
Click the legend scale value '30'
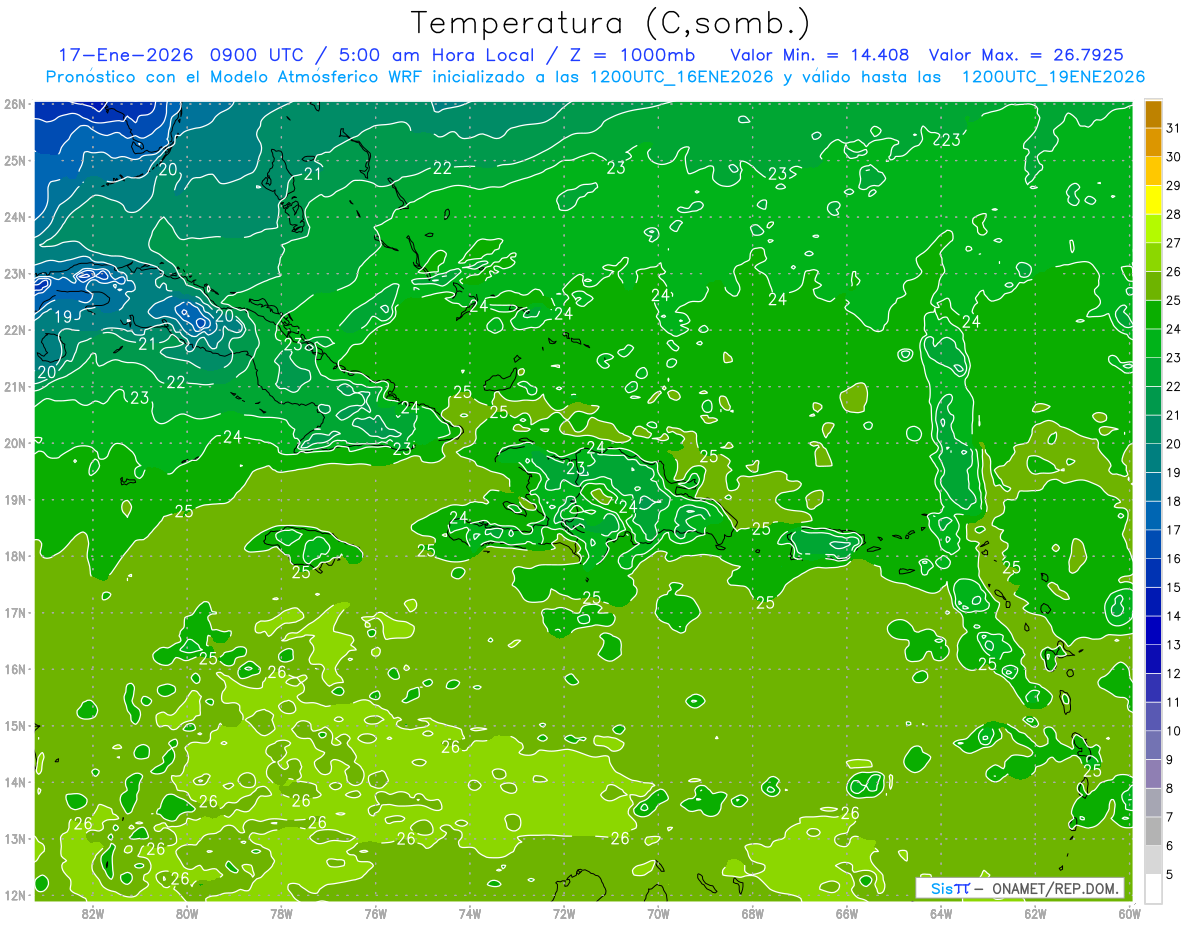[1174, 157]
